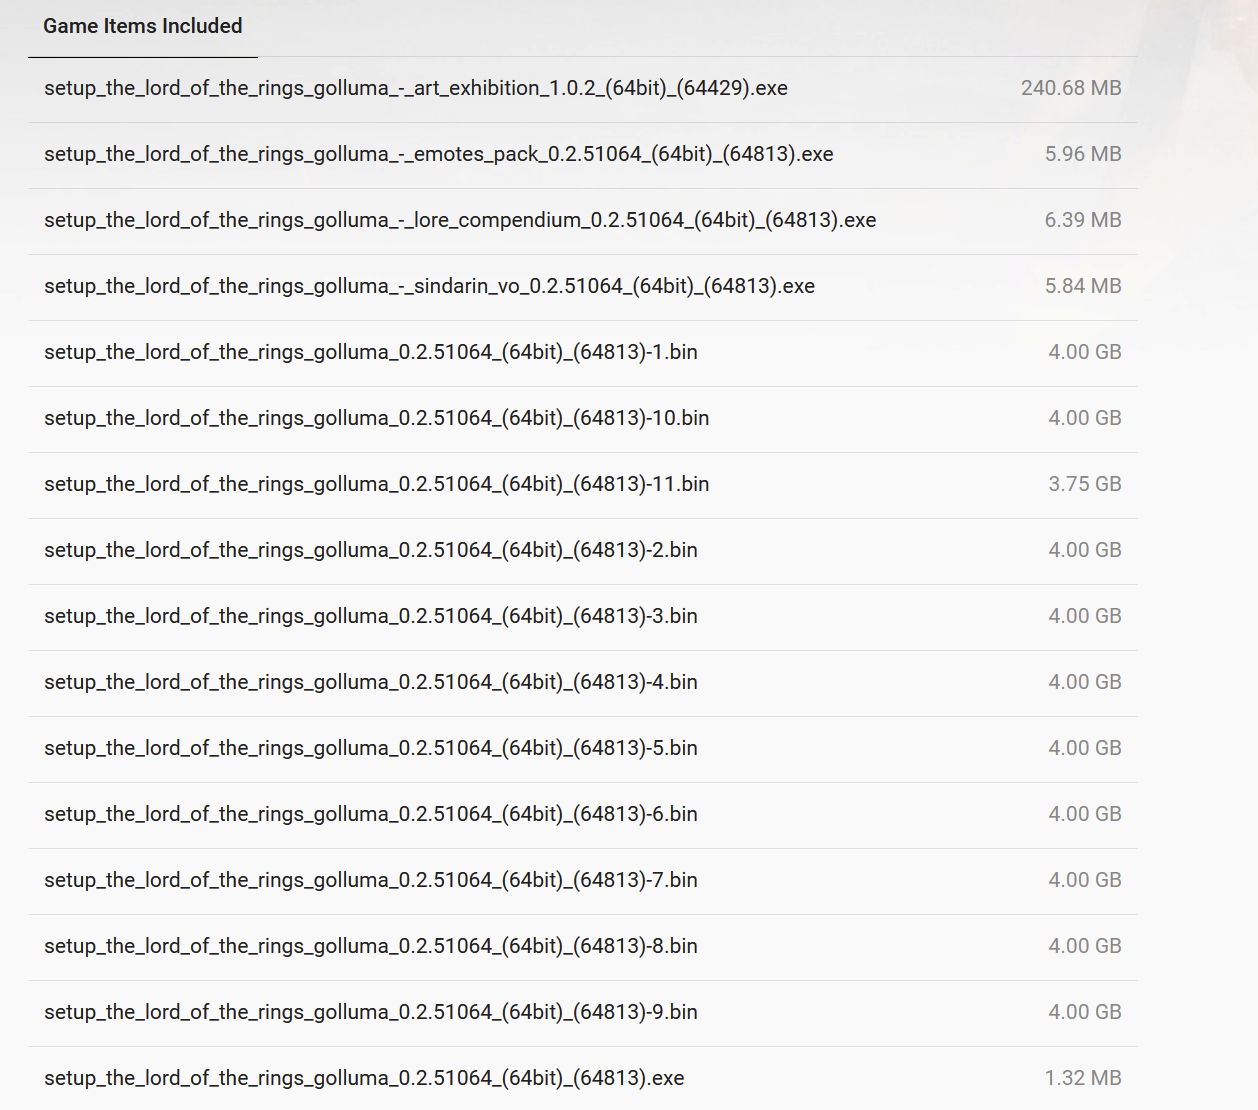Image resolution: width=1258 pixels, height=1110 pixels.
Task: Click the 6.39 MB size value
Action: (x=1083, y=220)
